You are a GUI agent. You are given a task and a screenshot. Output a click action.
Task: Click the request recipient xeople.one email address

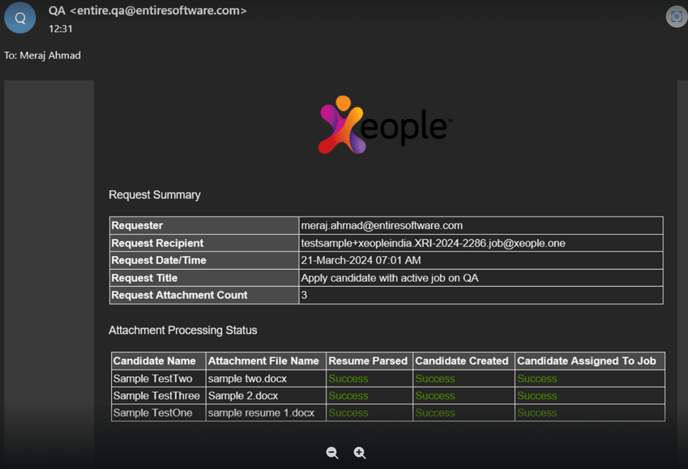(x=433, y=243)
